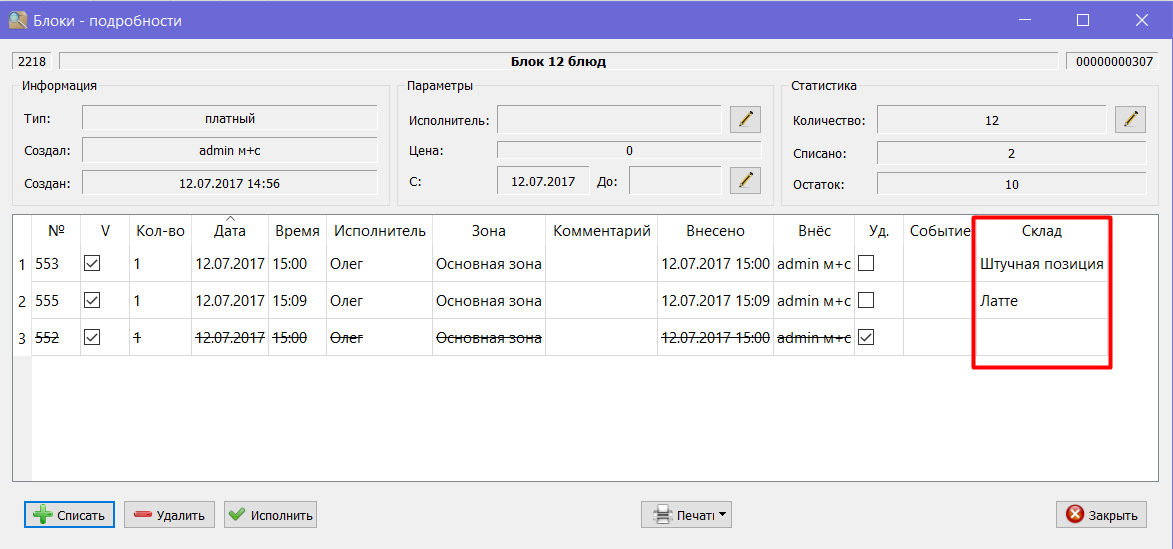Click the Цена field showing 0

629,150
